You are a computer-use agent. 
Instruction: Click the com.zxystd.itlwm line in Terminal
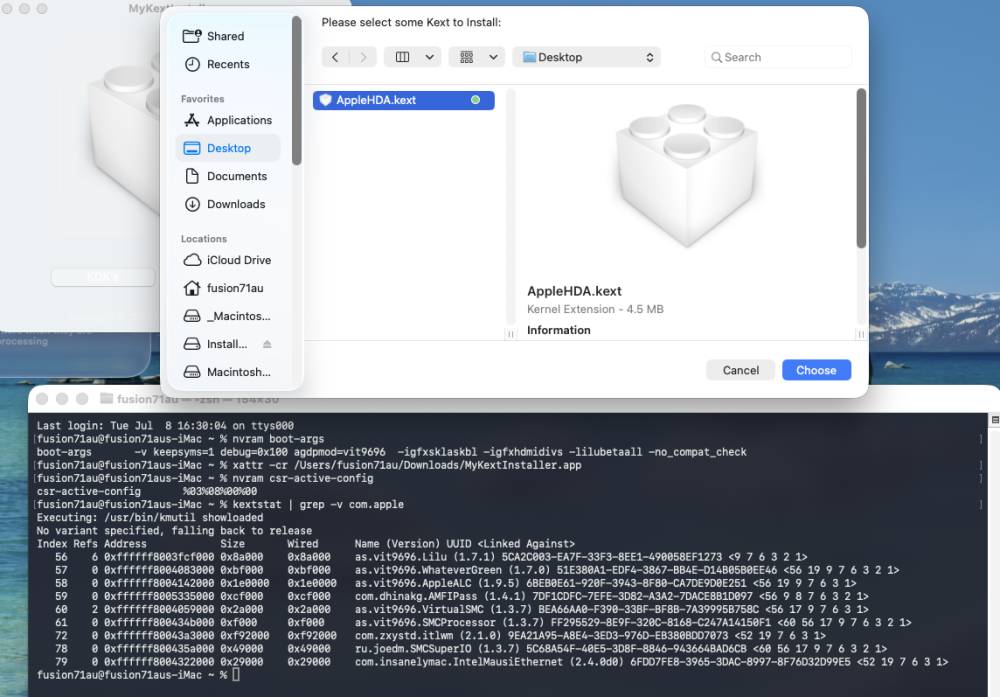tap(431, 636)
